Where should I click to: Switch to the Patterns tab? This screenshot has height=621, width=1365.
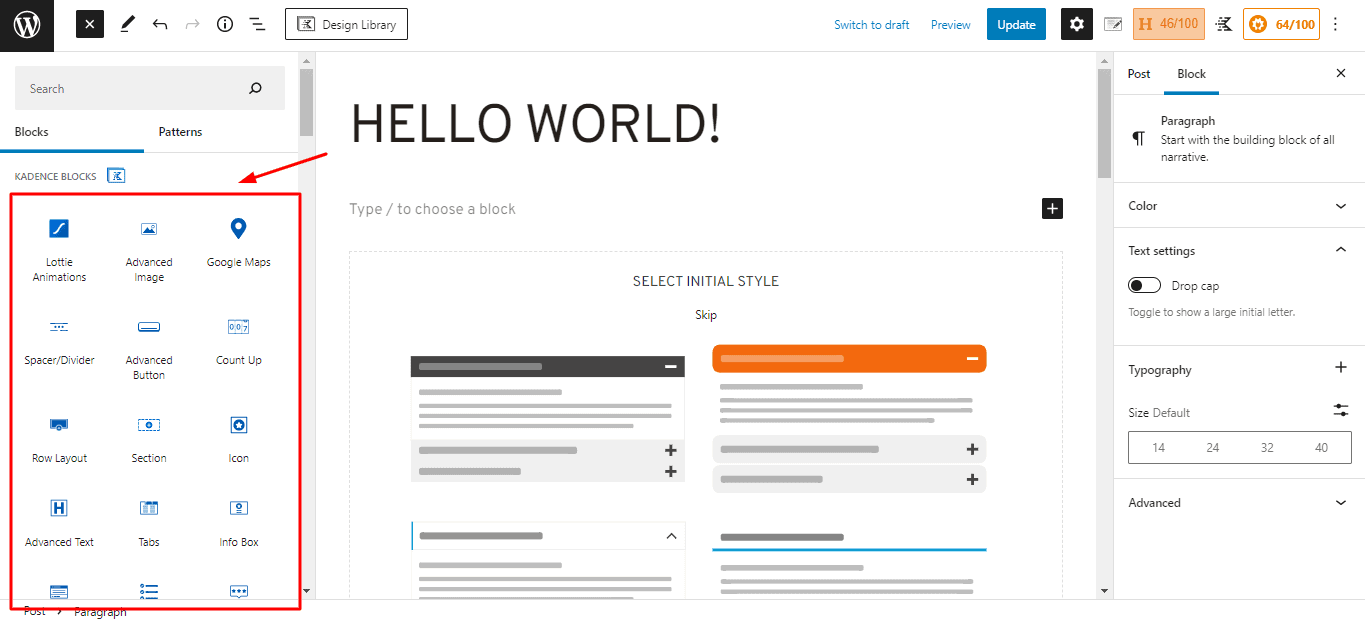(x=180, y=132)
